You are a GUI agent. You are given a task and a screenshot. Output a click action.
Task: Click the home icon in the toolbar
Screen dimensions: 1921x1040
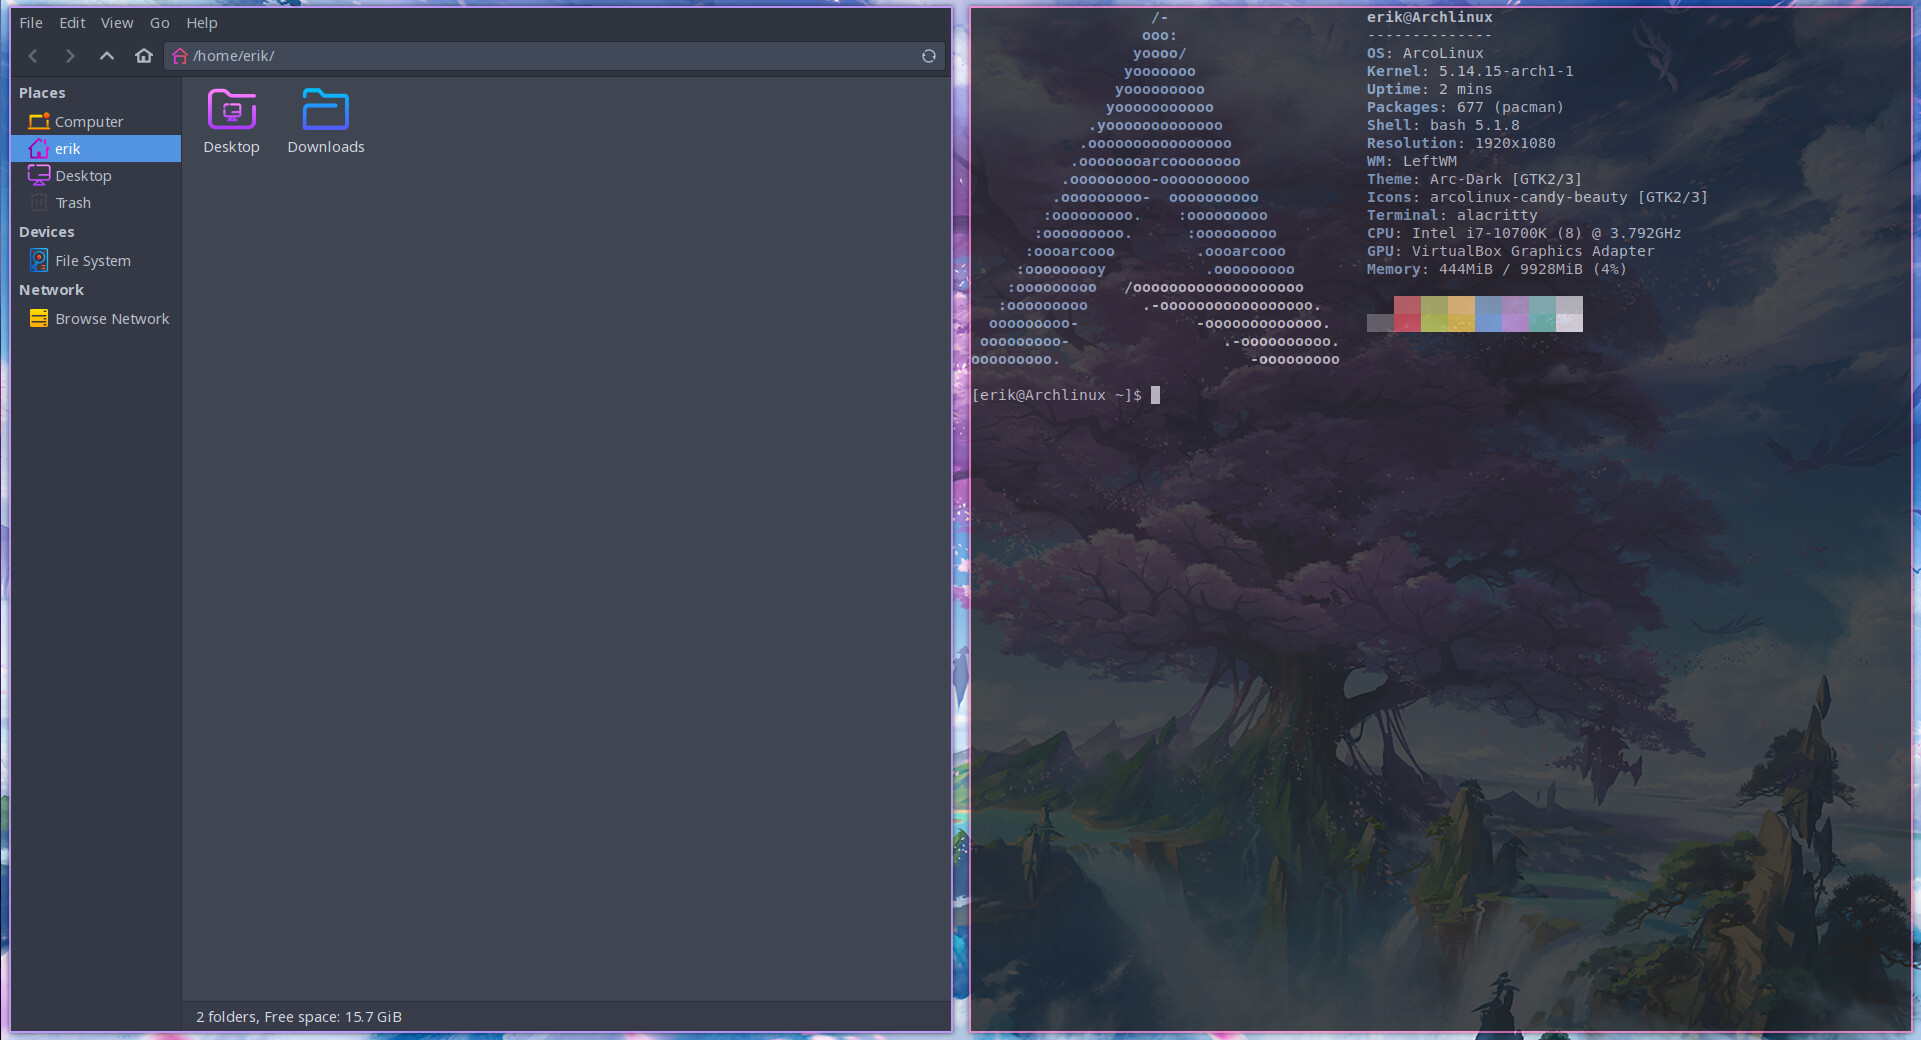coord(144,56)
